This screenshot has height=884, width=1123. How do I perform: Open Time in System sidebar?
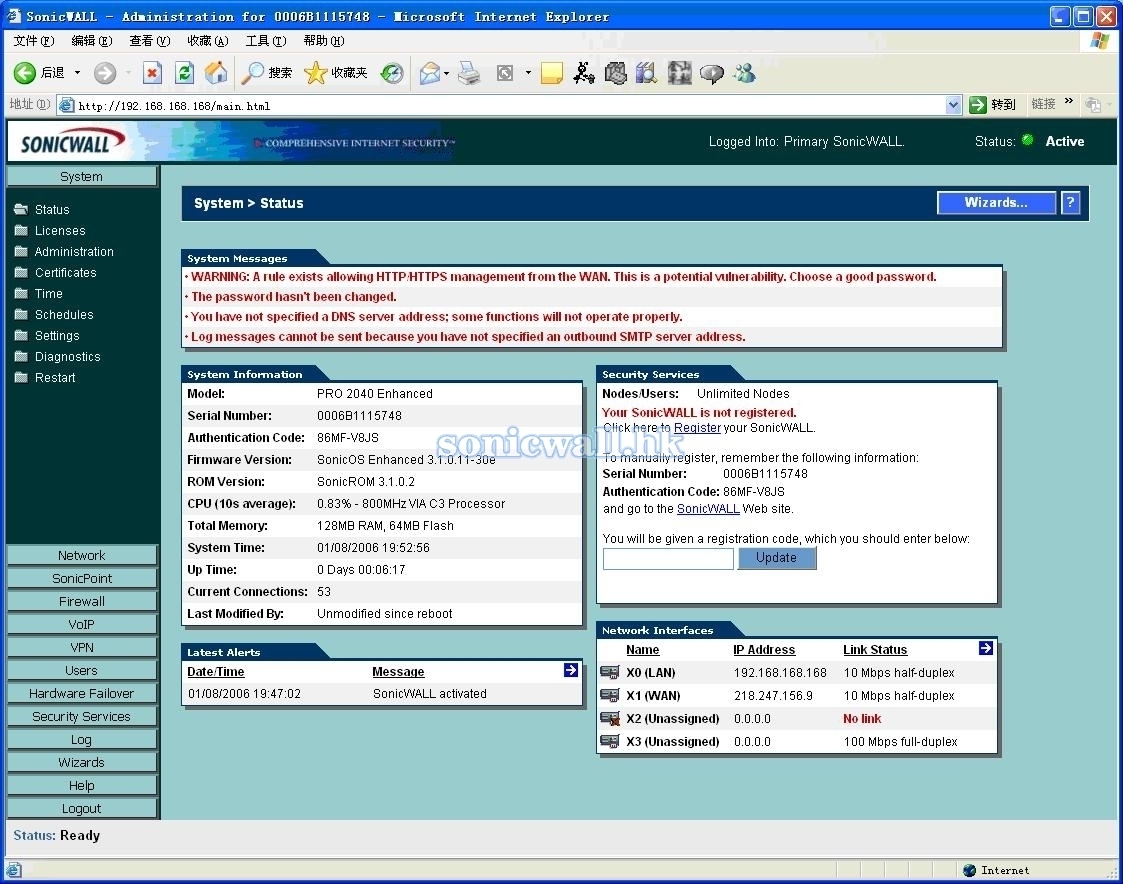pyautogui.click(x=49, y=294)
